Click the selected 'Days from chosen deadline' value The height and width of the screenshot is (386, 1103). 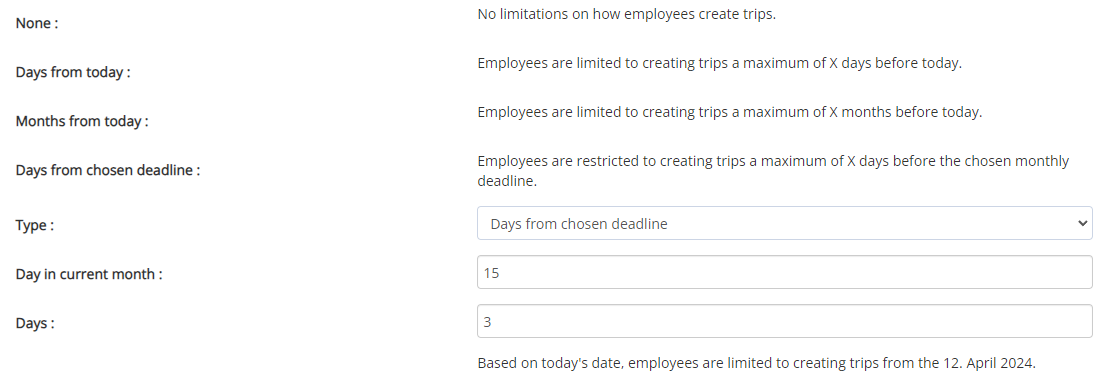pyautogui.click(x=579, y=224)
